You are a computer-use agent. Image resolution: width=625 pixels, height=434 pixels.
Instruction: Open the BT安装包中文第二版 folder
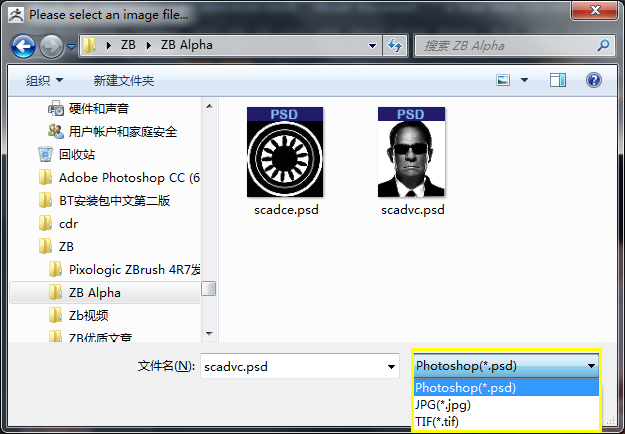(x=115, y=200)
